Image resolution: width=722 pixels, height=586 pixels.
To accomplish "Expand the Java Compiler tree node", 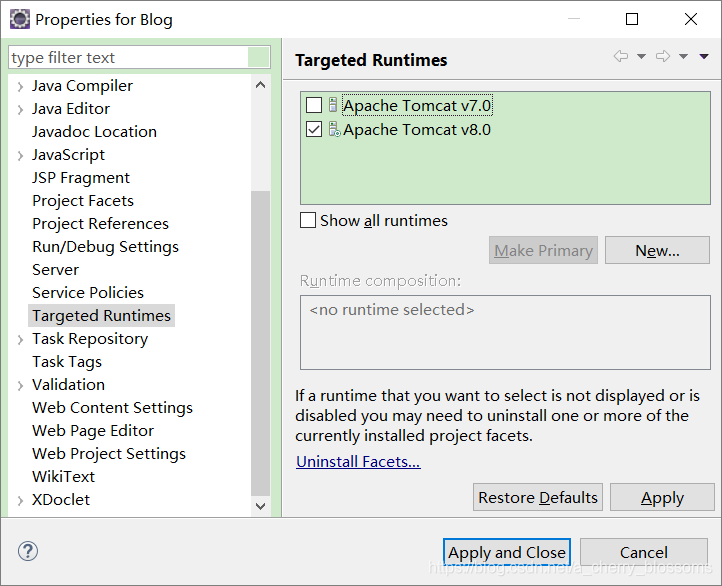I will click(20, 86).
